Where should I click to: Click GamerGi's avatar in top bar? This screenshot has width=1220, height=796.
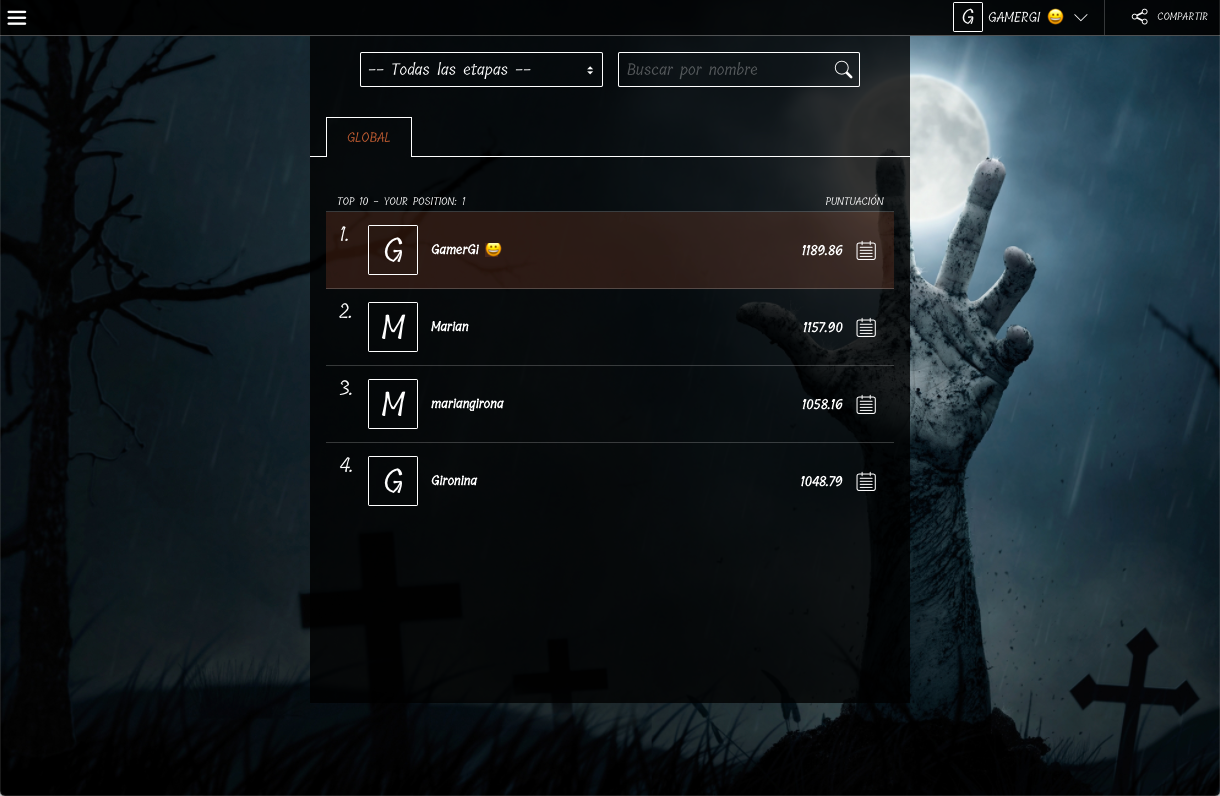click(x=967, y=17)
